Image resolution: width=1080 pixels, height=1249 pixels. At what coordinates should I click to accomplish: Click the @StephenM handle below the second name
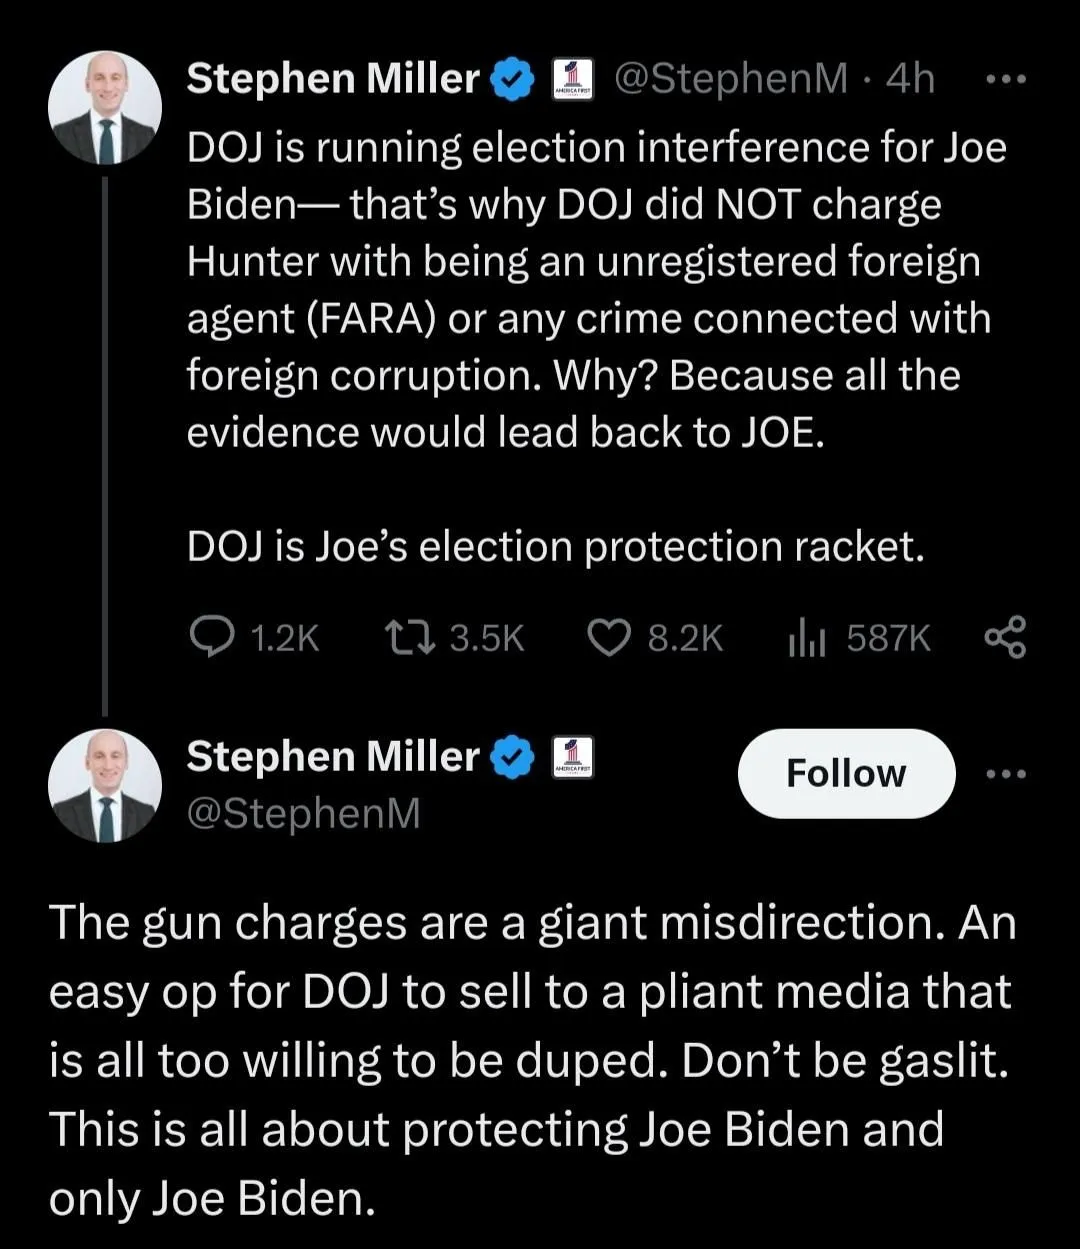tap(304, 814)
